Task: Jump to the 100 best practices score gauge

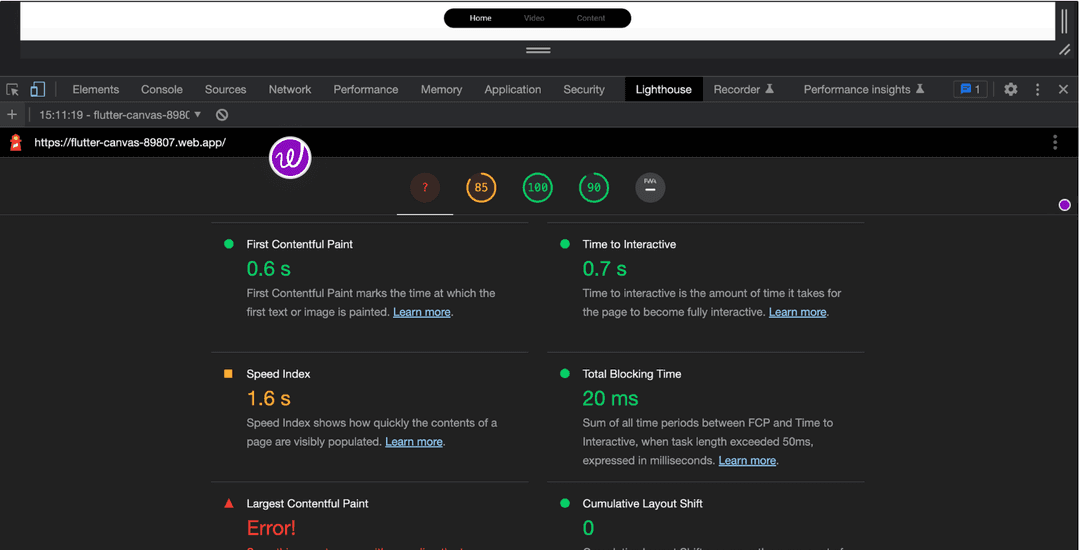Action: [538, 187]
